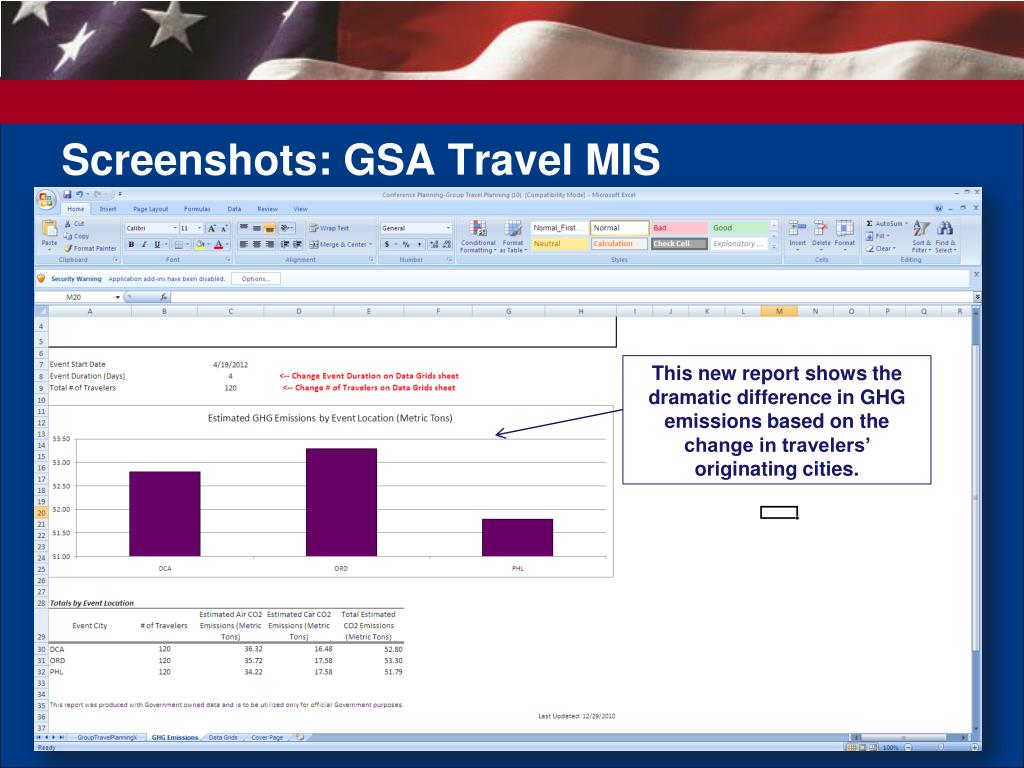The height and width of the screenshot is (768, 1024).
Task: Open Format as Table gallery
Action: 513,236
